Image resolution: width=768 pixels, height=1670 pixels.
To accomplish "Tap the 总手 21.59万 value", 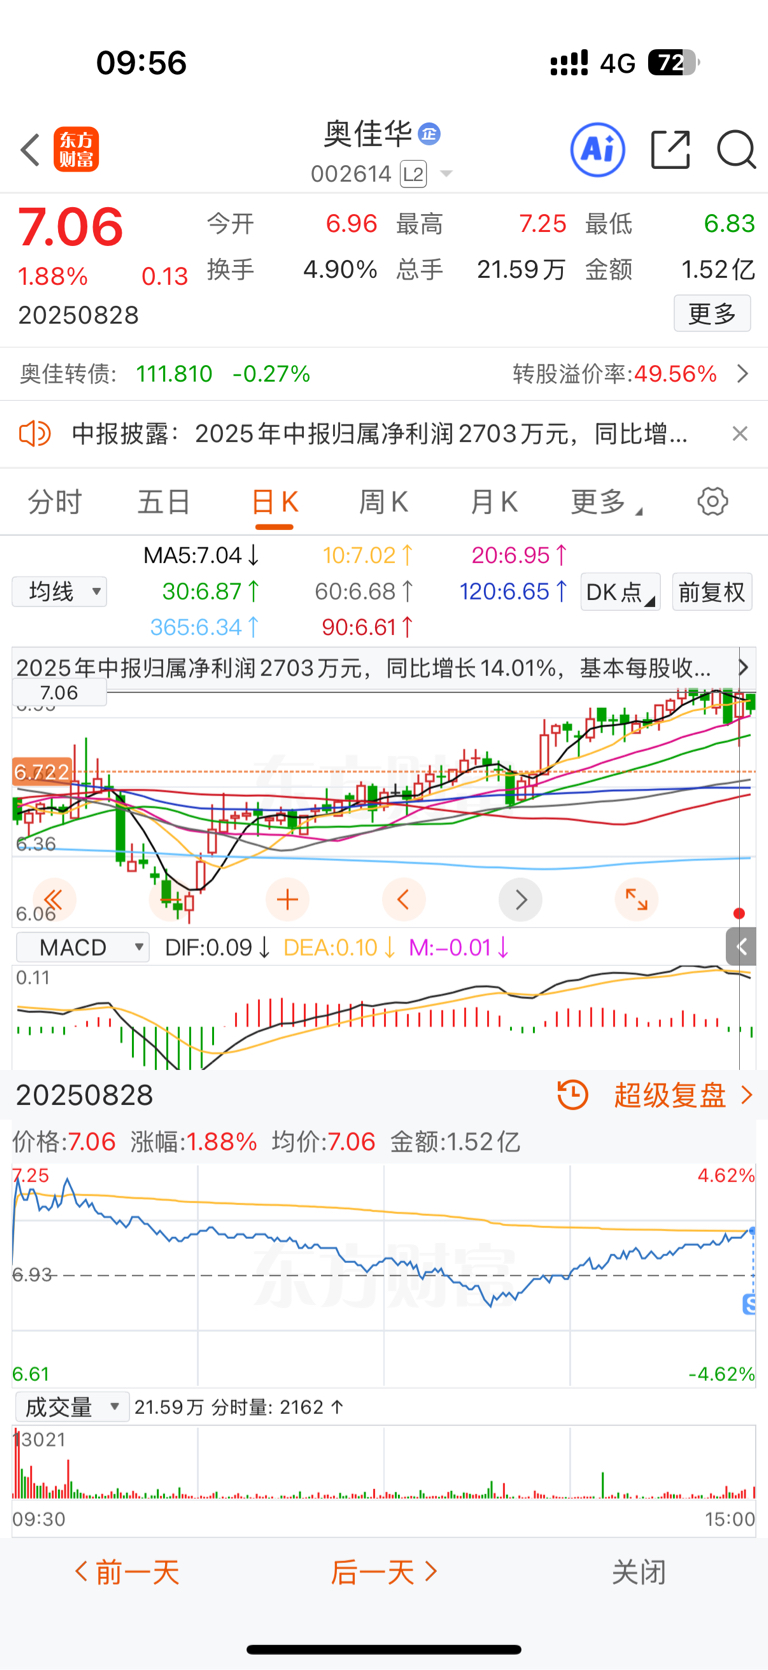I will 521,270.
